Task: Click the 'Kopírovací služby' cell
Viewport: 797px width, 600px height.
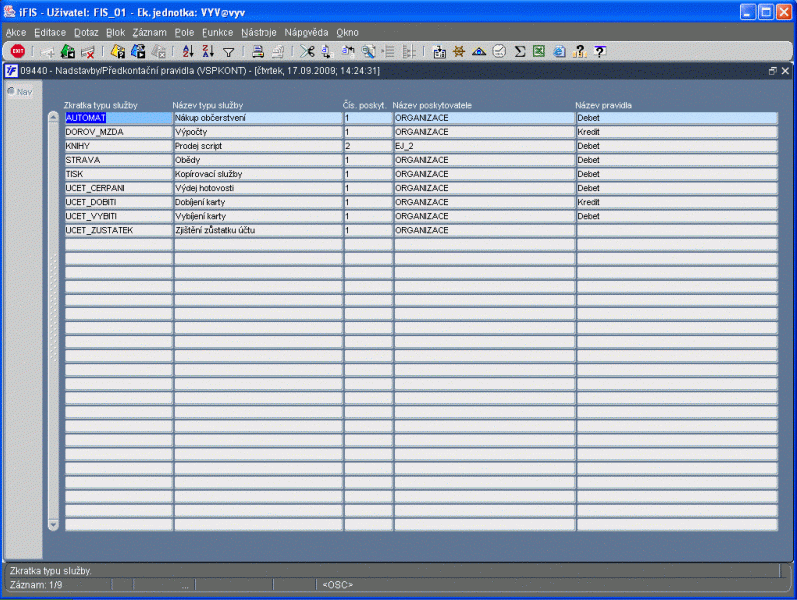Action: (258, 174)
